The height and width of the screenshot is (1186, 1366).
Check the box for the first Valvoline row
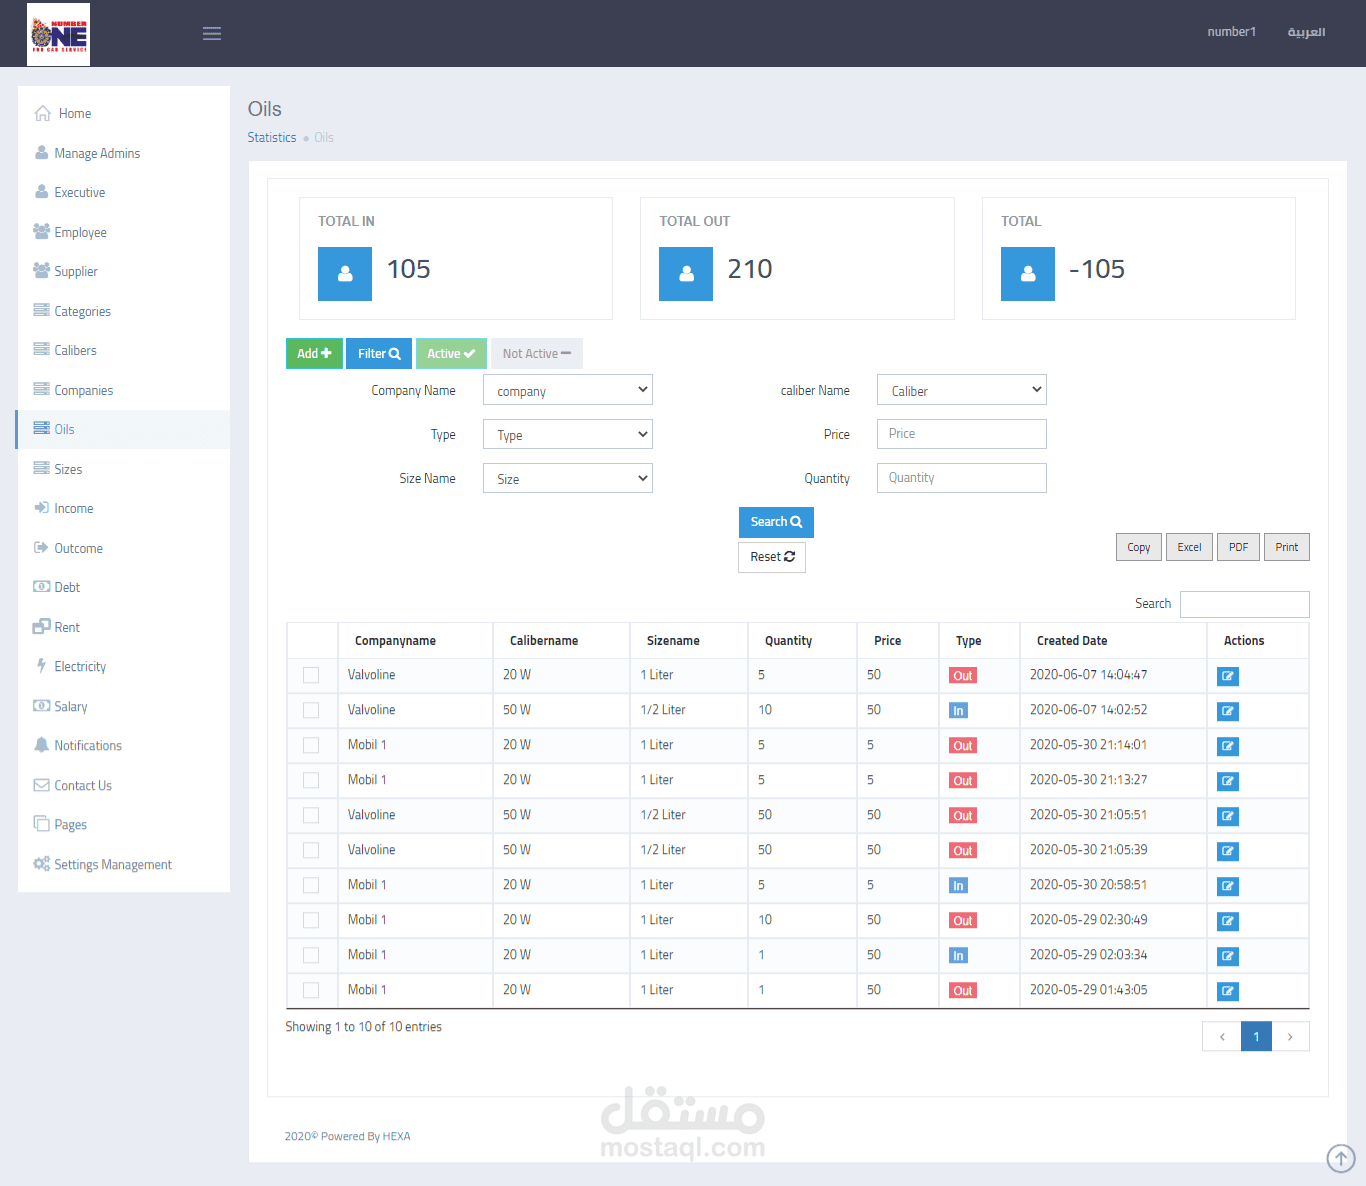click(x=311, y=675)
